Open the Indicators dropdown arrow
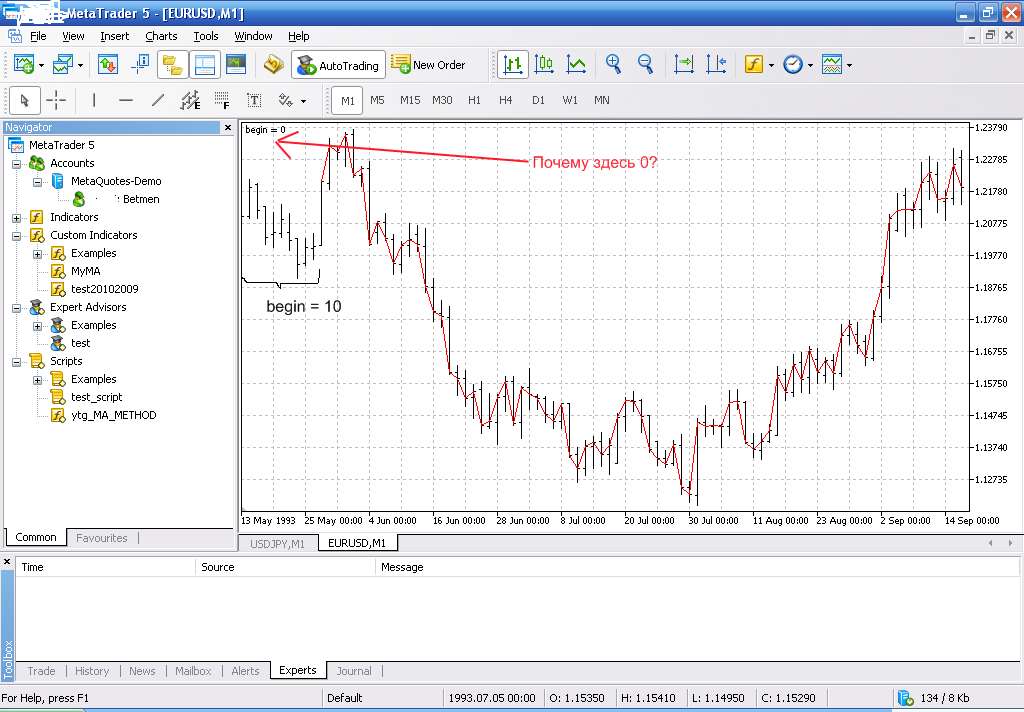The image size is (1024, 712). point(771,65)
